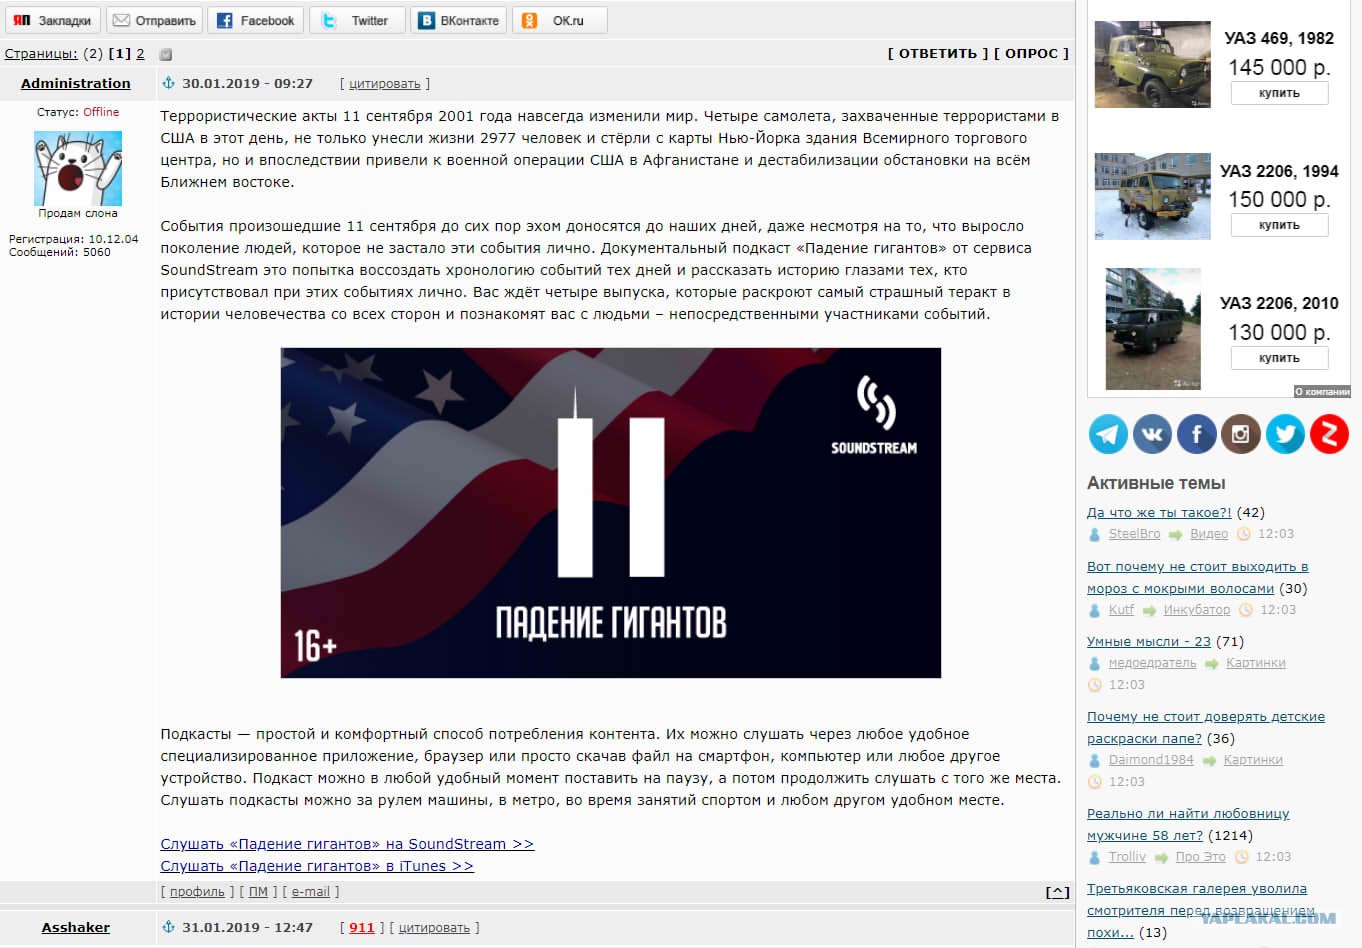Share the topic on Twitter button
The image size is (1362, 948).
[x=357, y=20]
